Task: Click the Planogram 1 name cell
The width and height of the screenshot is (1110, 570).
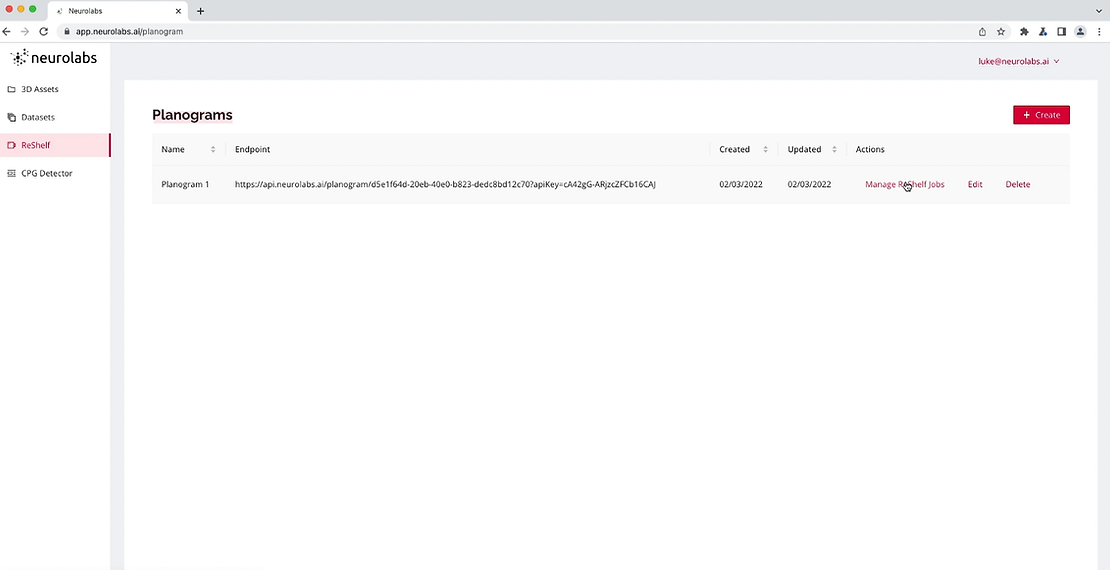Action: pos(185,184)
